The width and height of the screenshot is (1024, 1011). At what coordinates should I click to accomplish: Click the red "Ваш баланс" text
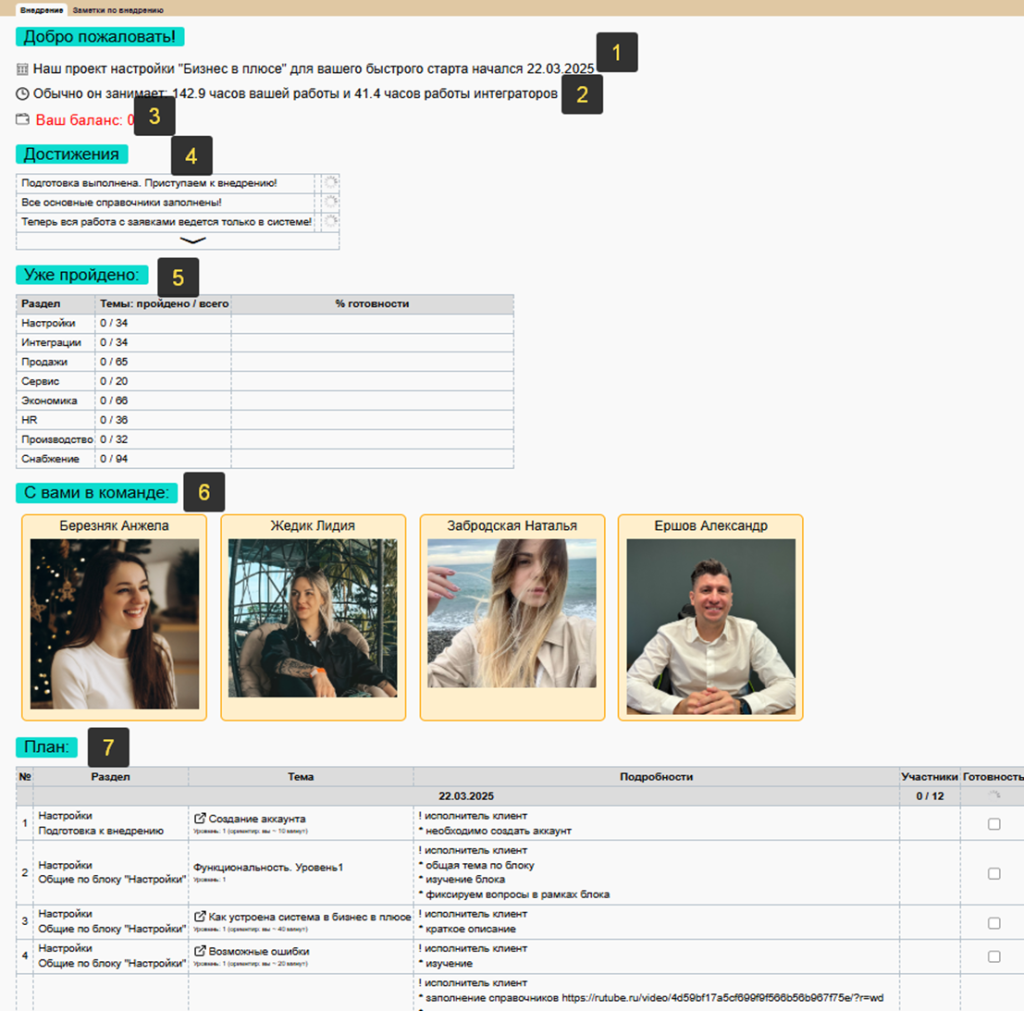tap(80, 120)
